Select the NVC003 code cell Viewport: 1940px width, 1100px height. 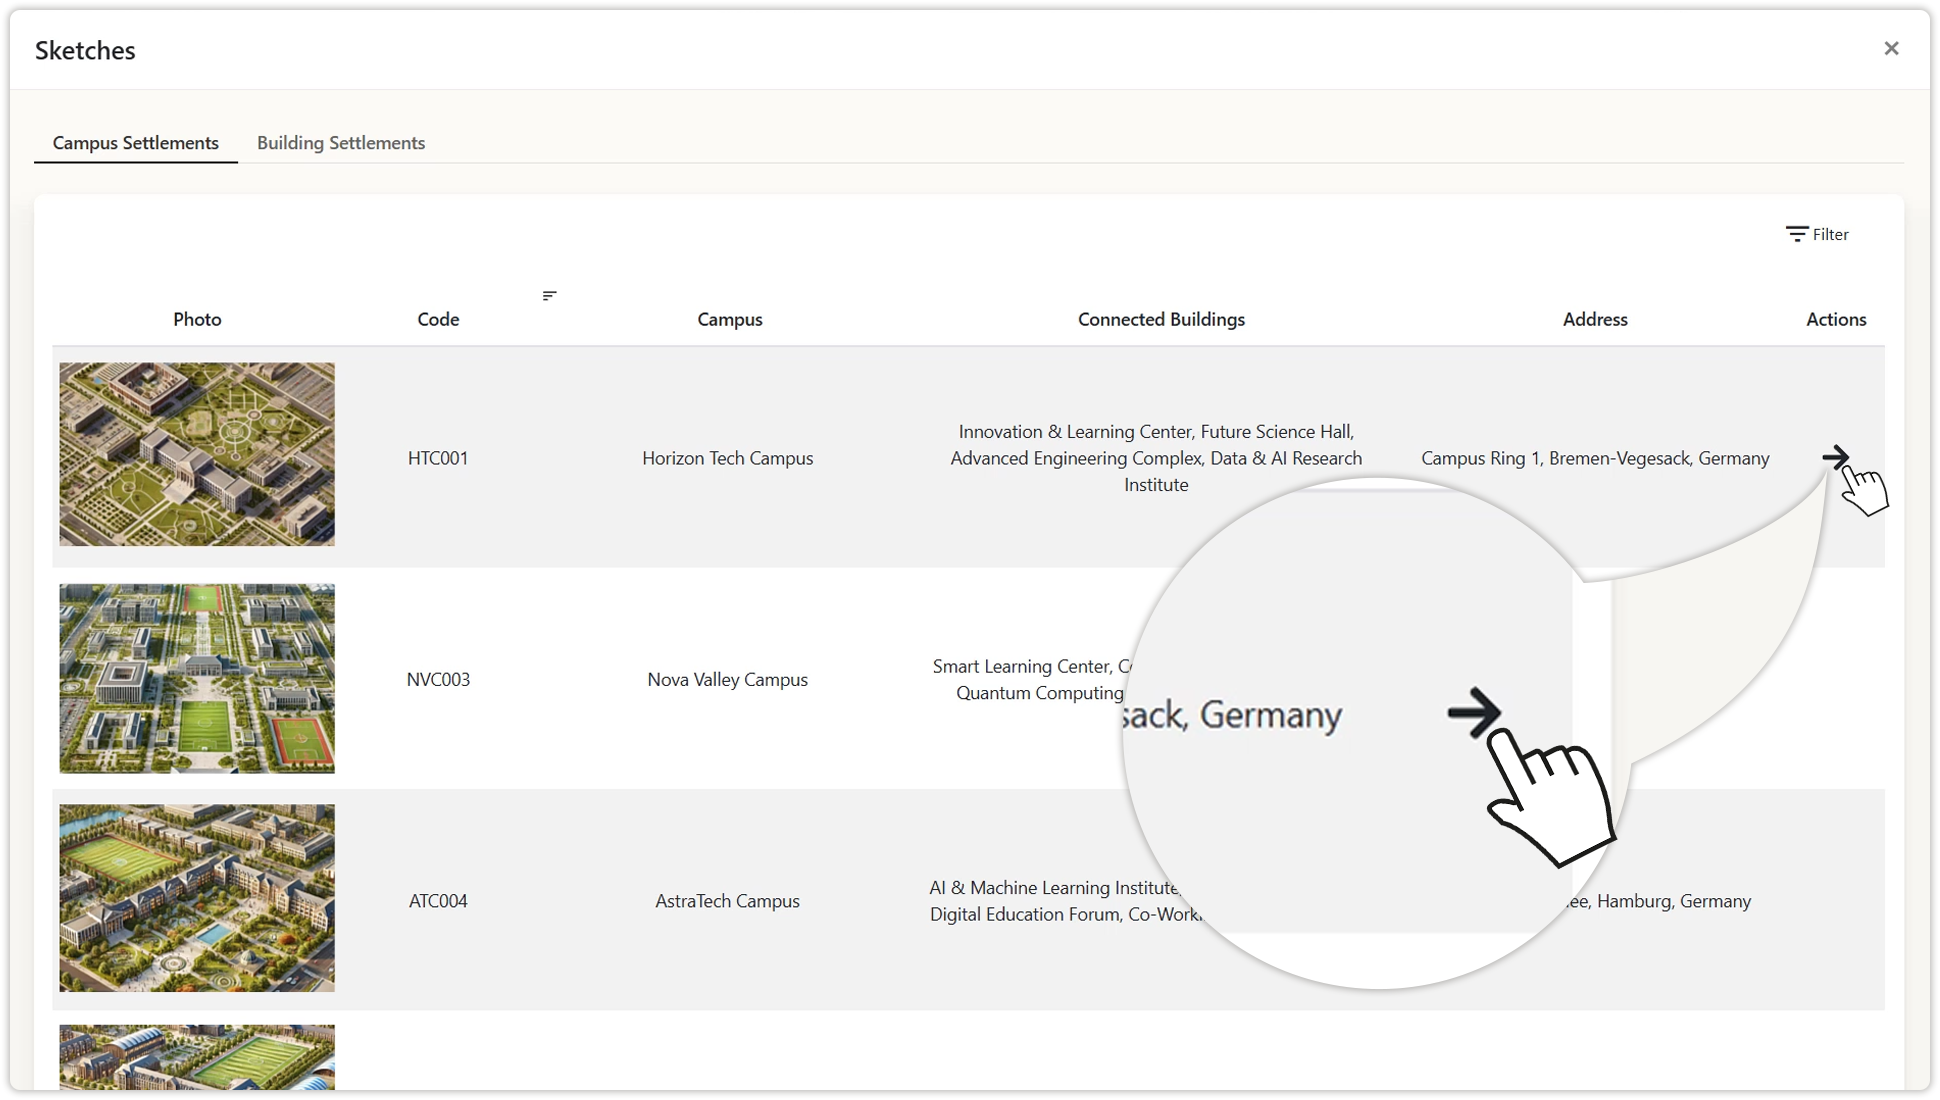click(x=438, y=680)
